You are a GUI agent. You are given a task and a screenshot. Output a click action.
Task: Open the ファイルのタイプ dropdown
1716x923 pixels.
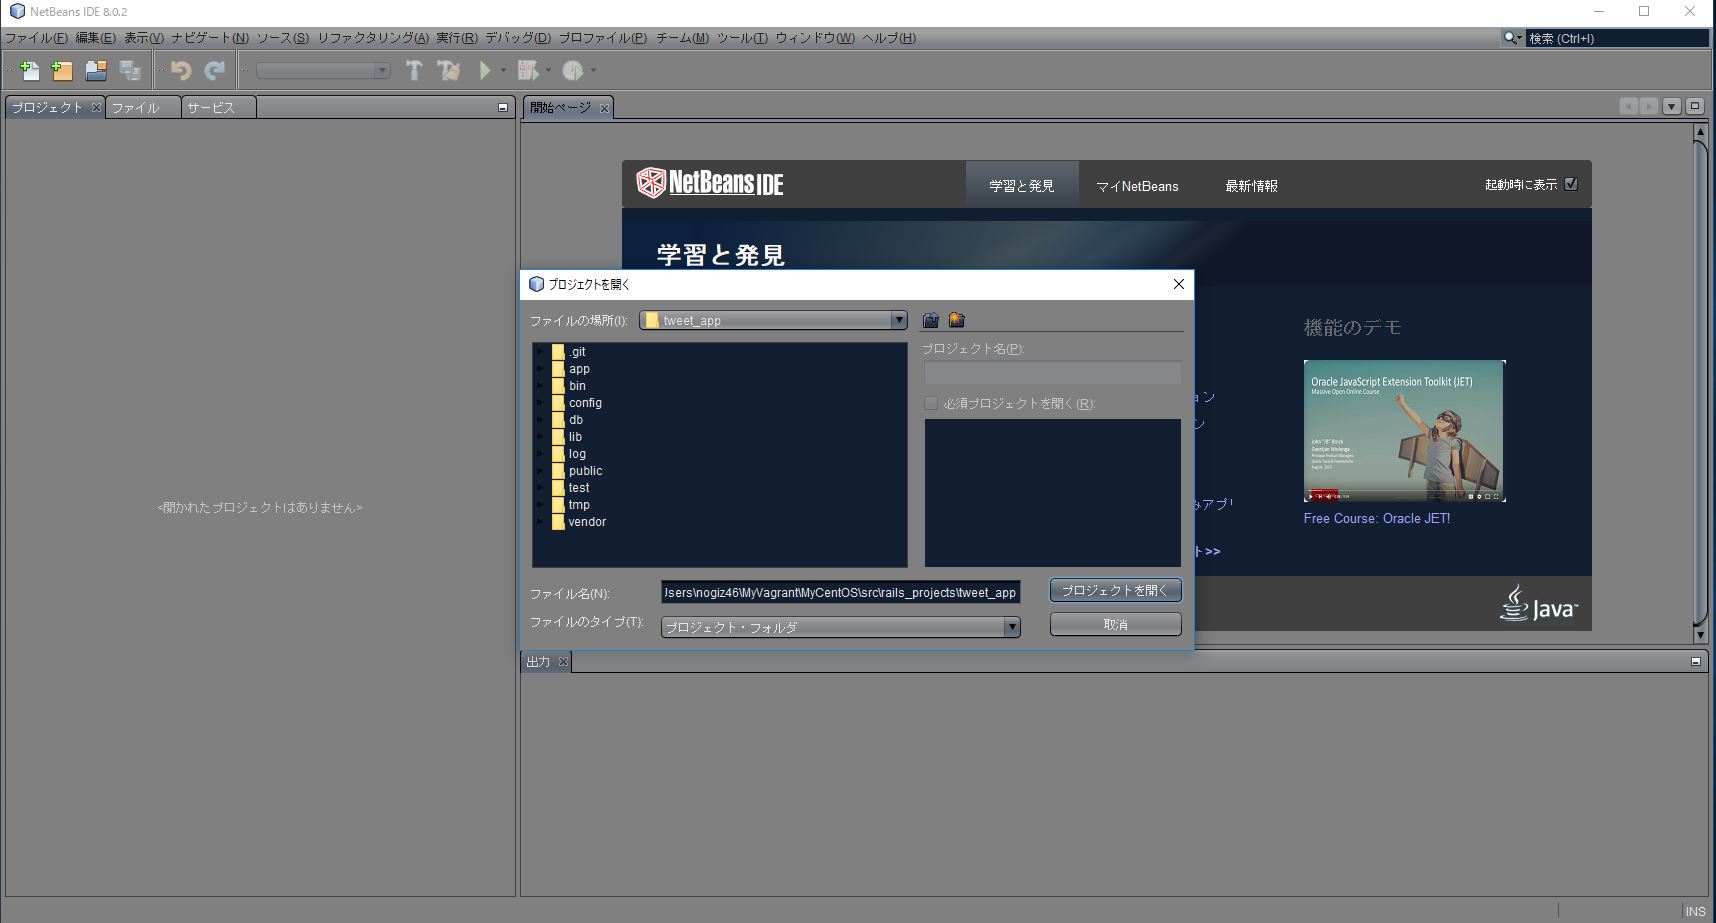click(1012, 627)
